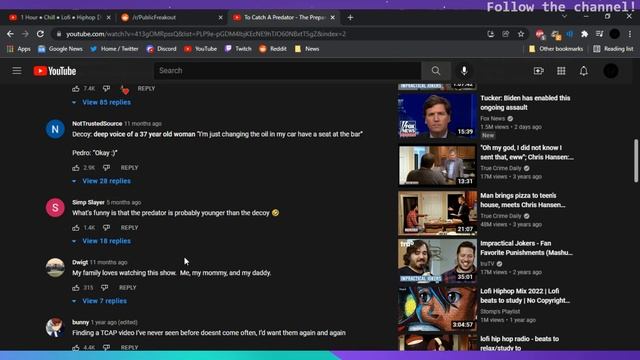Like Simp Slayer's comment
This screenshot has height=360, width=640.
click(76, 228)
